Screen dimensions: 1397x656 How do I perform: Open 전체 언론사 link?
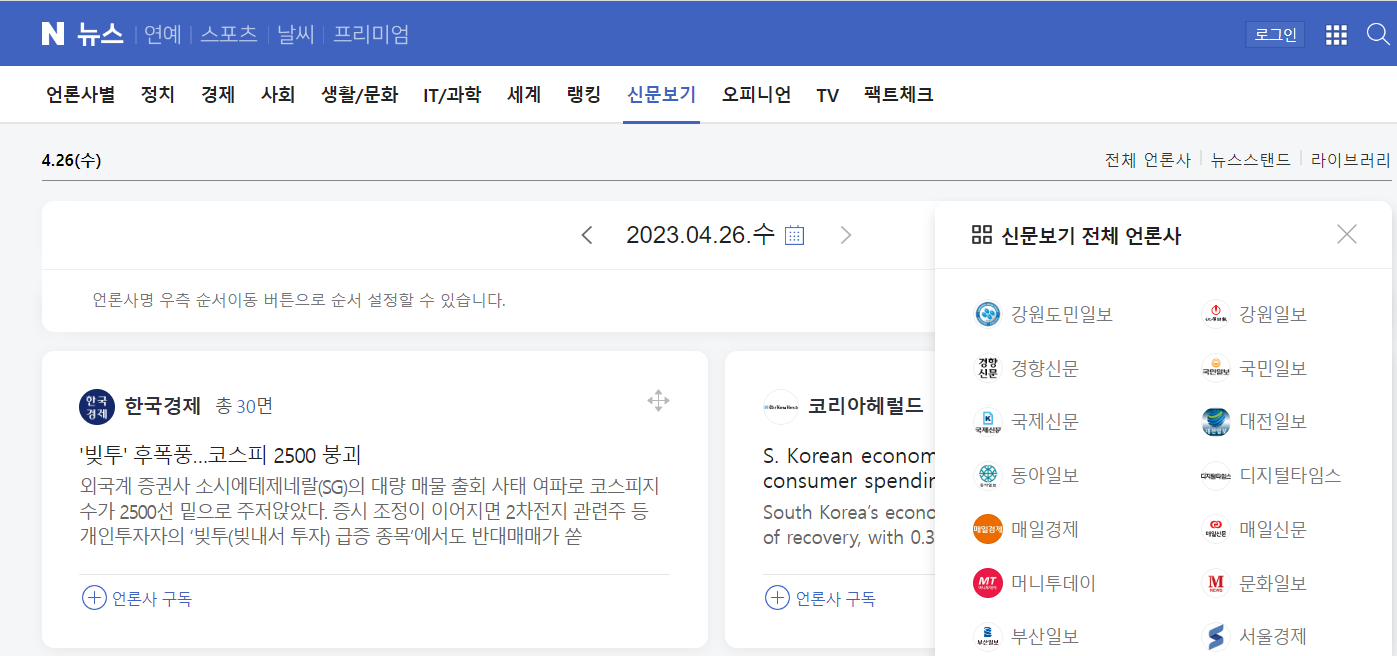(x=1148, y=160)
